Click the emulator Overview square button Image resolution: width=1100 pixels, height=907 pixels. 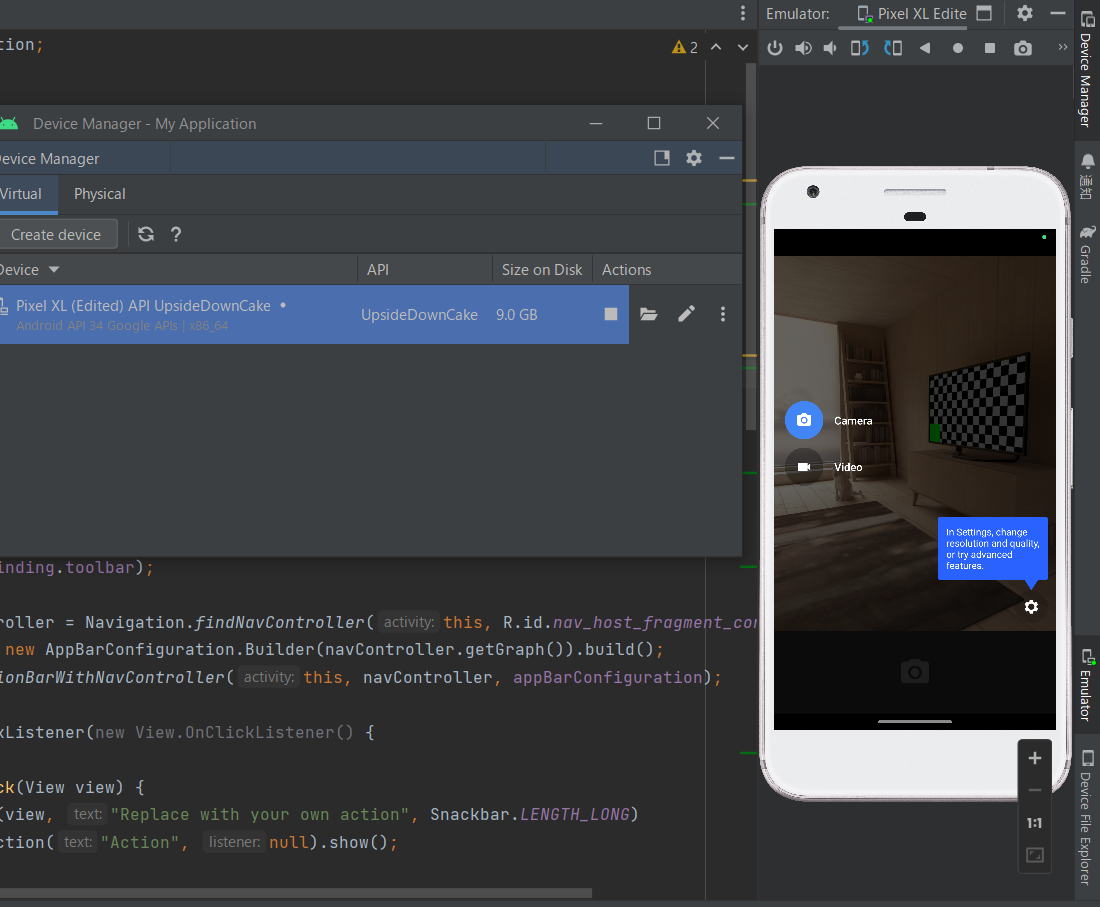click(990, 48)
